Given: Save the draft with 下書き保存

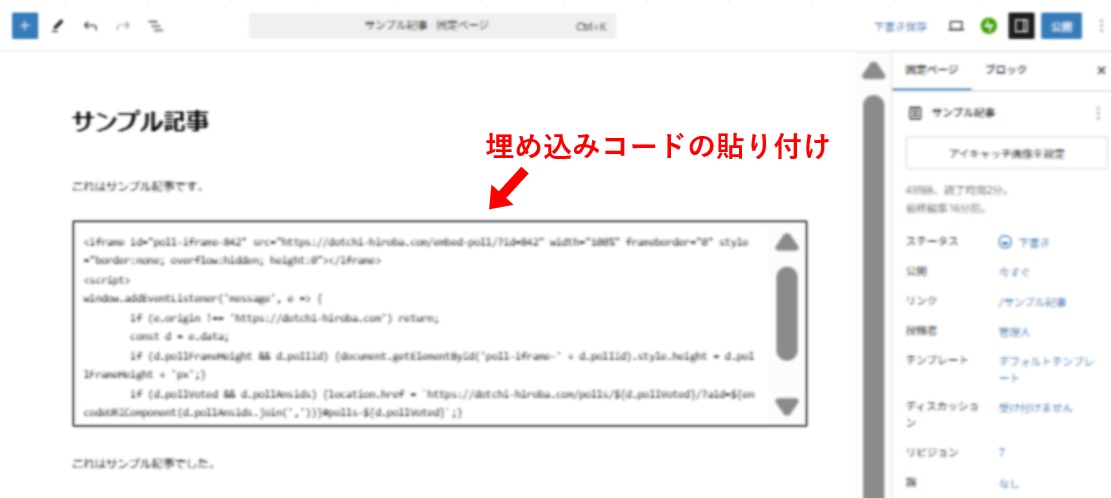Looking at the screenshot, I should tap(900, 27).
